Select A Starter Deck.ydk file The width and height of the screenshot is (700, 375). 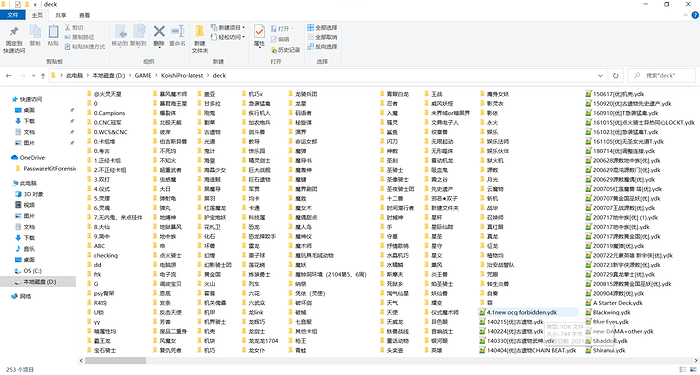point(614,303)
